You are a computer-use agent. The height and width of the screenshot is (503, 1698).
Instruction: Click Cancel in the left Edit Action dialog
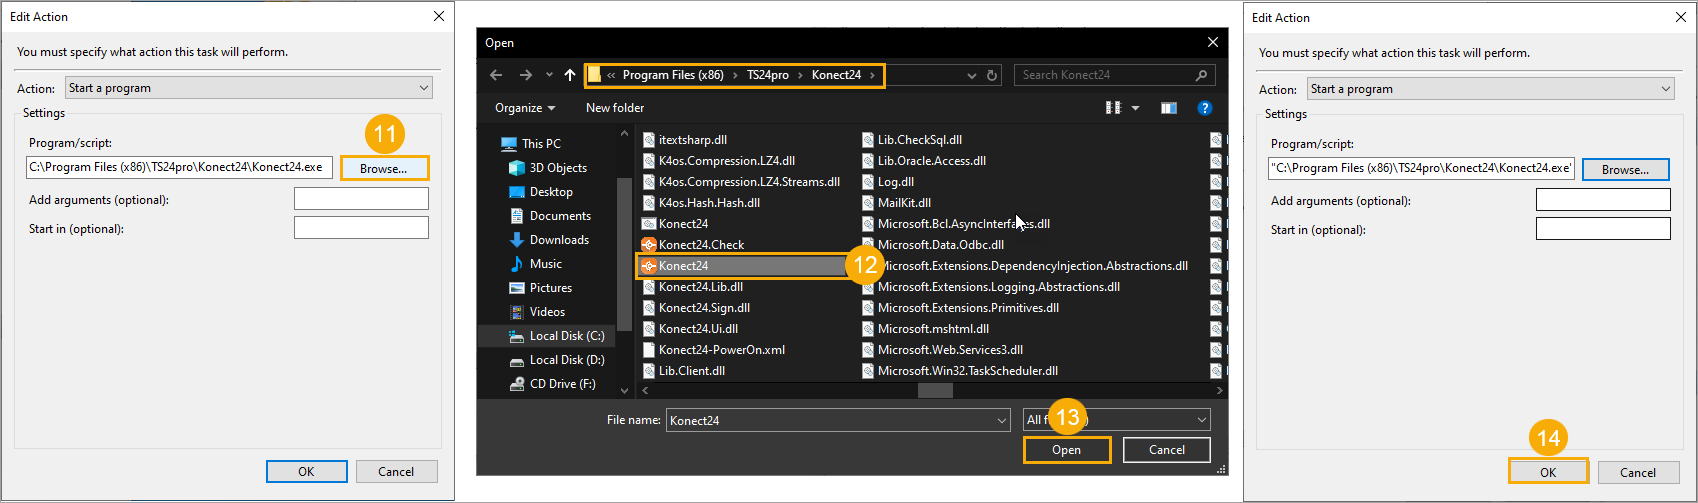click(x=396, y=472)
